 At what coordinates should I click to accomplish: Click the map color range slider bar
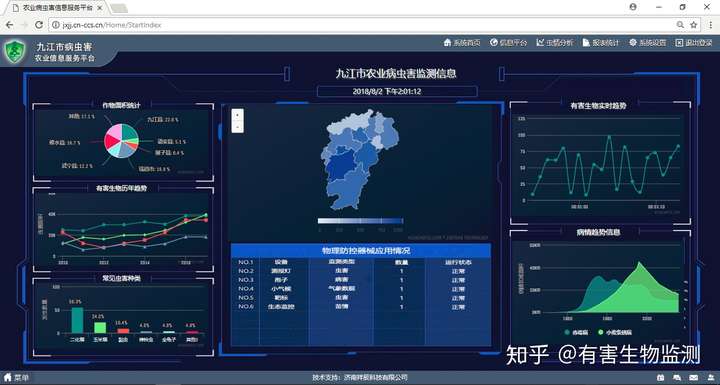pos(360,221)
